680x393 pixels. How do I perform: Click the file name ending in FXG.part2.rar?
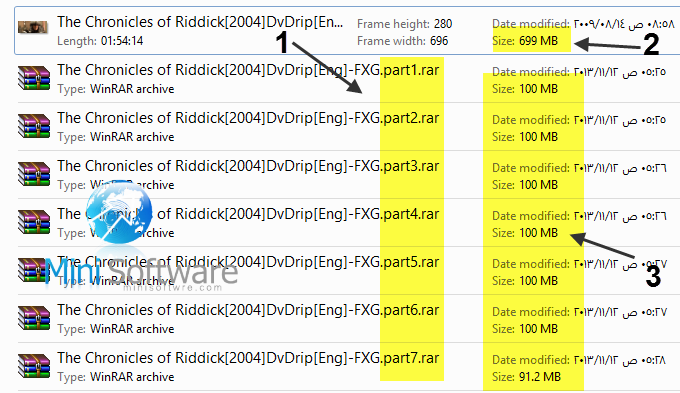[248, 118]
